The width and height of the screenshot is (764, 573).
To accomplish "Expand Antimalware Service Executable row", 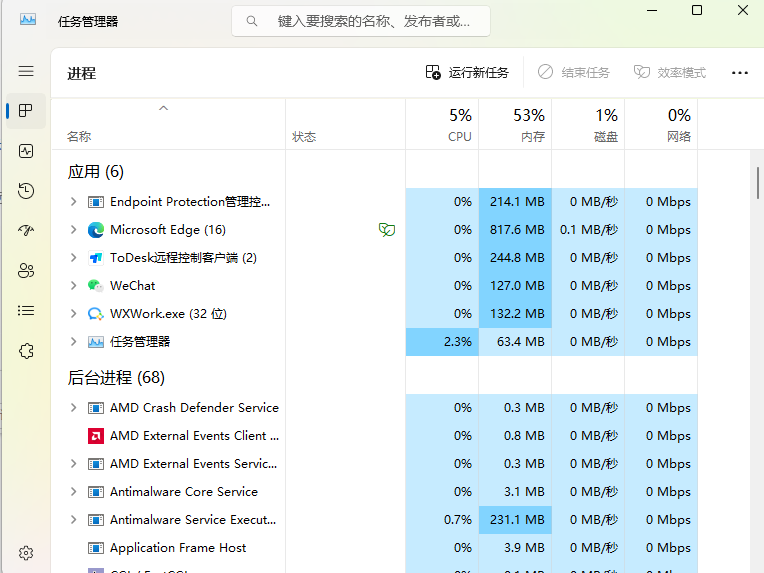I will point(74,519).
